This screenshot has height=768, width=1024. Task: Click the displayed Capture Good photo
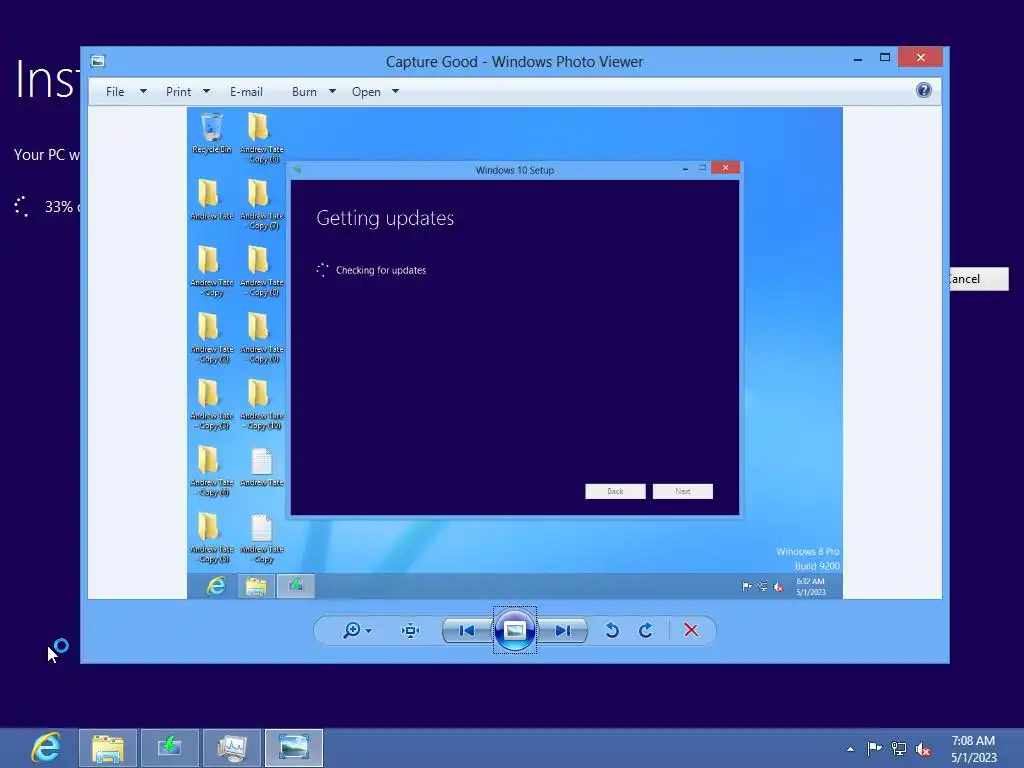coord(515,353)
